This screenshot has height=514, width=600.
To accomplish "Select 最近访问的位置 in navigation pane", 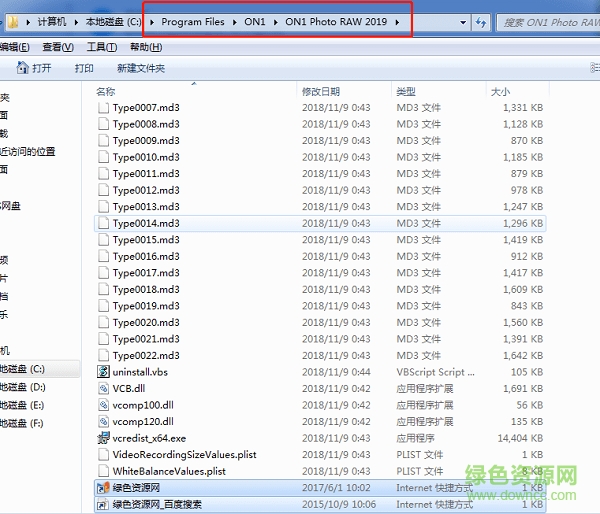I will point(28,152).
